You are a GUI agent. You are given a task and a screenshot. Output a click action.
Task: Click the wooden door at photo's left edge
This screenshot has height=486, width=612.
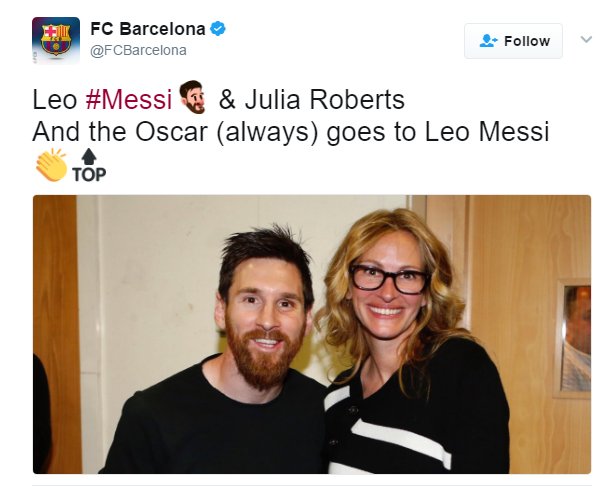click(x=55, y=330)
